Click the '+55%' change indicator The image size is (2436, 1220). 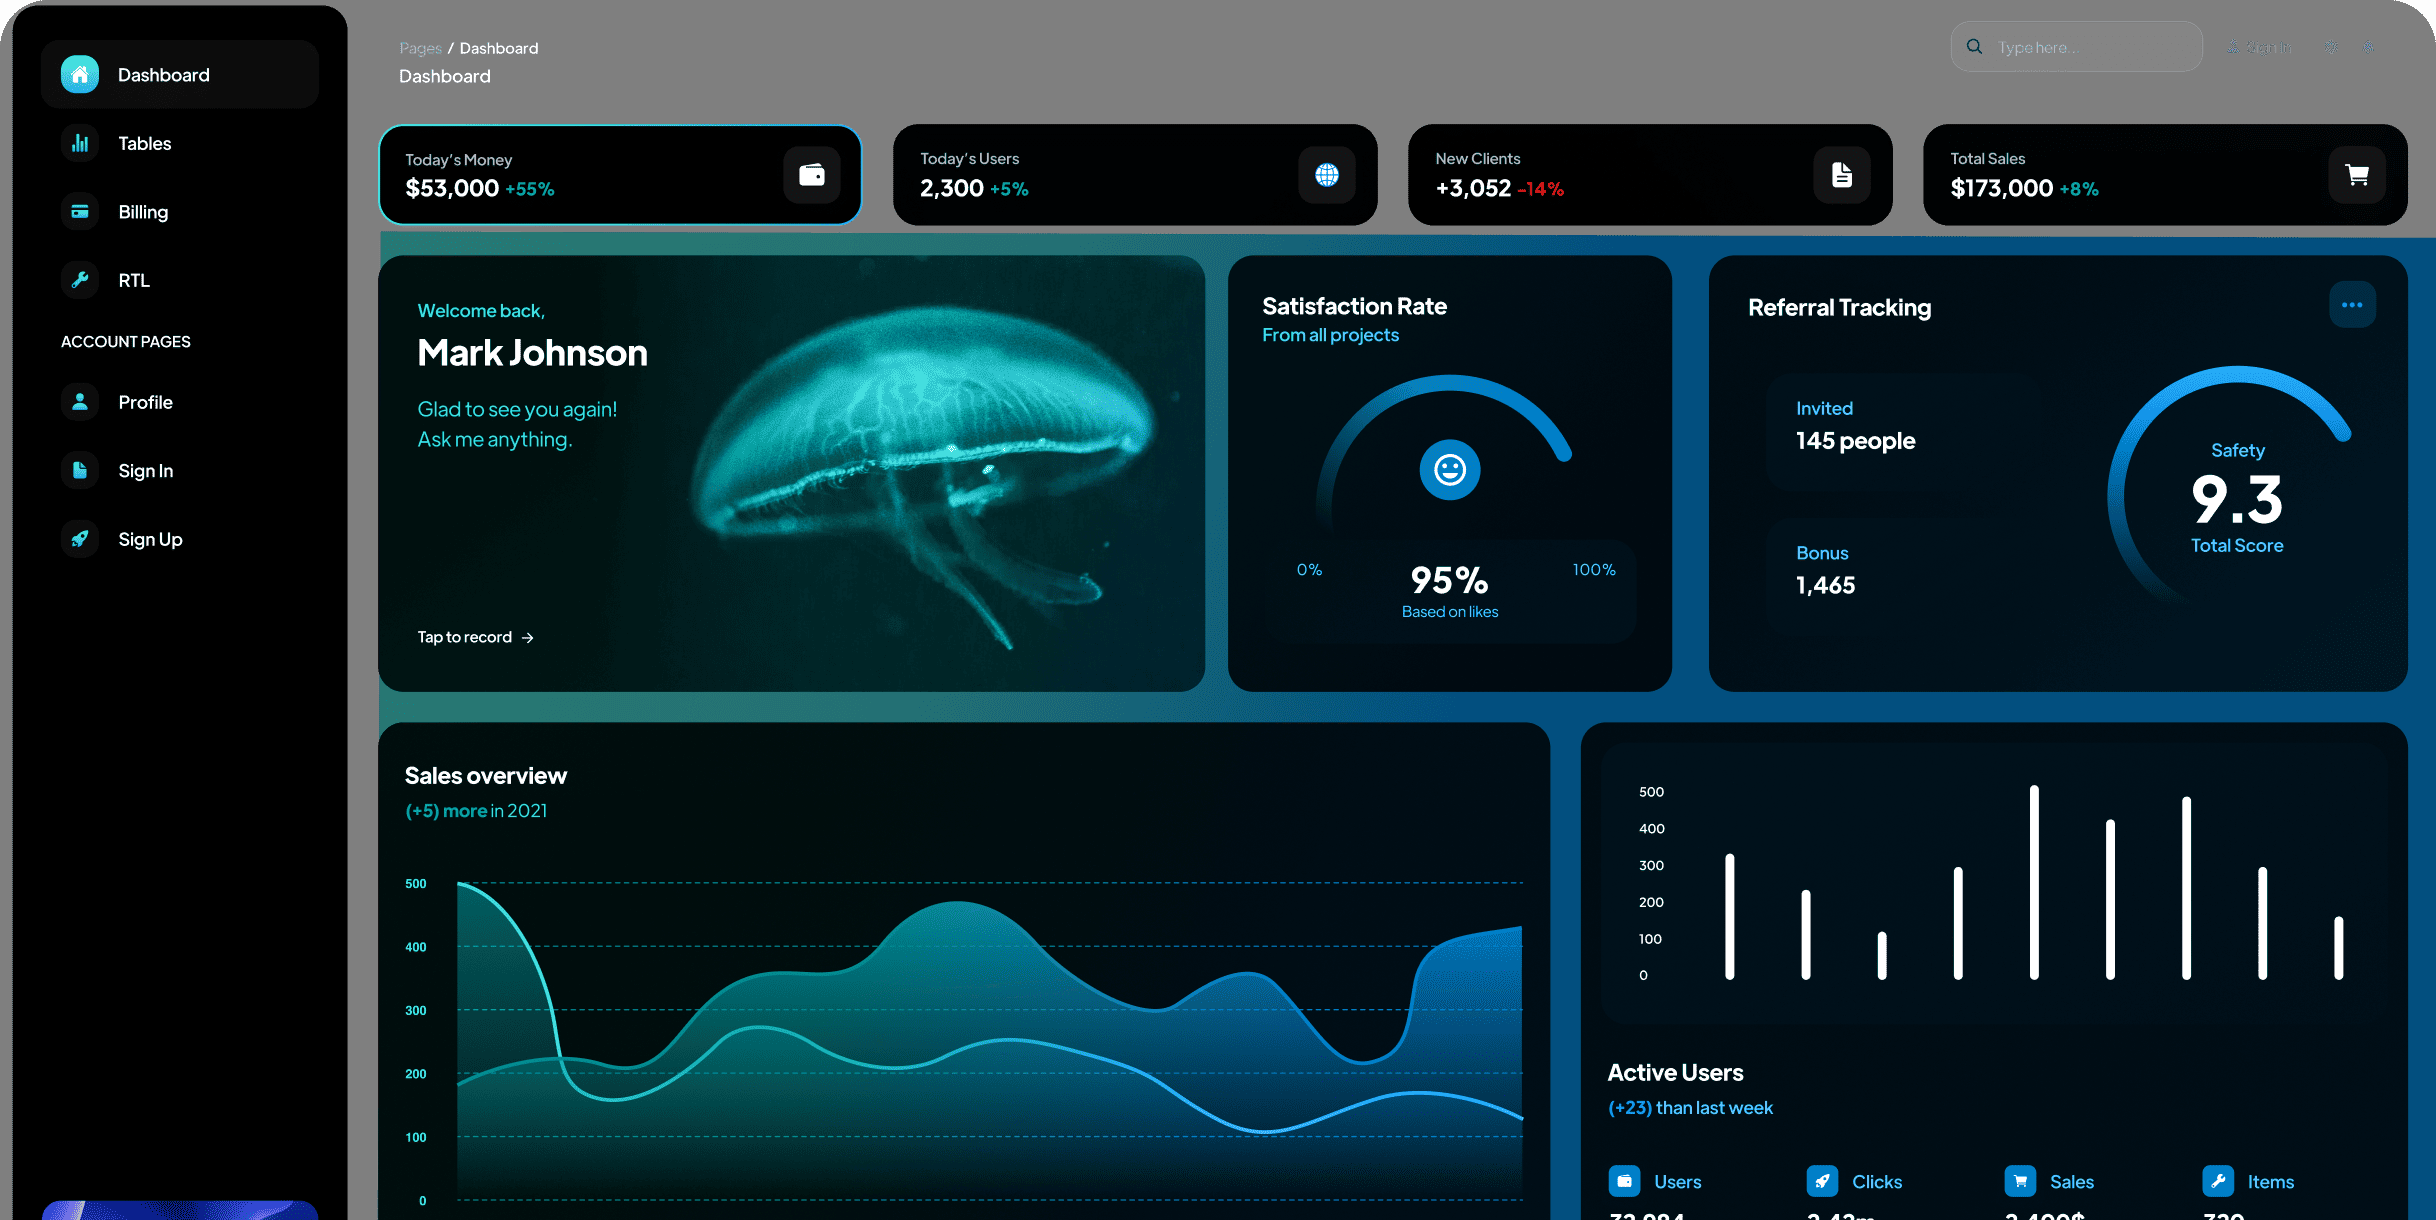tap(530, 189)
